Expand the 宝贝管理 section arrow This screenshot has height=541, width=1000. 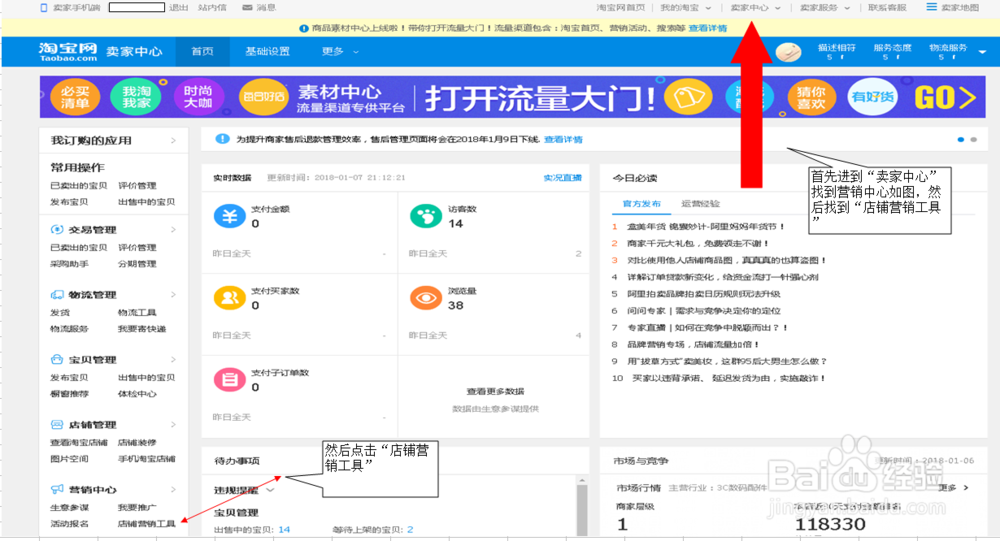173,359
